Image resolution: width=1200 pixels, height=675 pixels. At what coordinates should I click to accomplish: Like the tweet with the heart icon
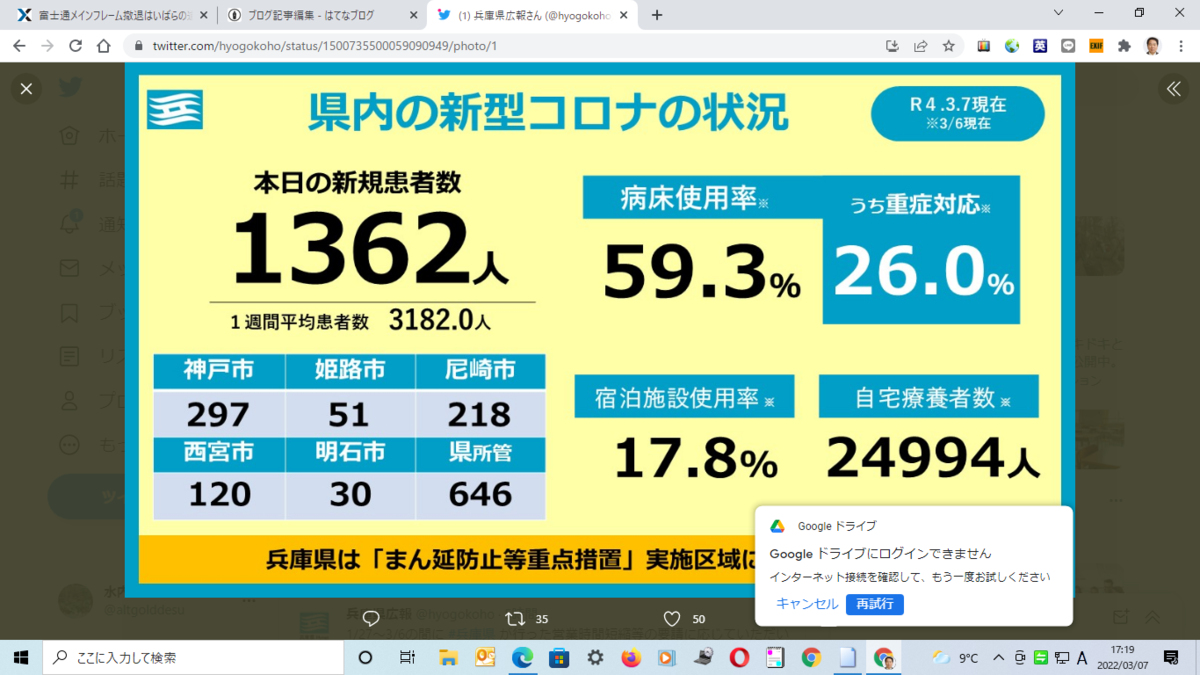(672, 619)
